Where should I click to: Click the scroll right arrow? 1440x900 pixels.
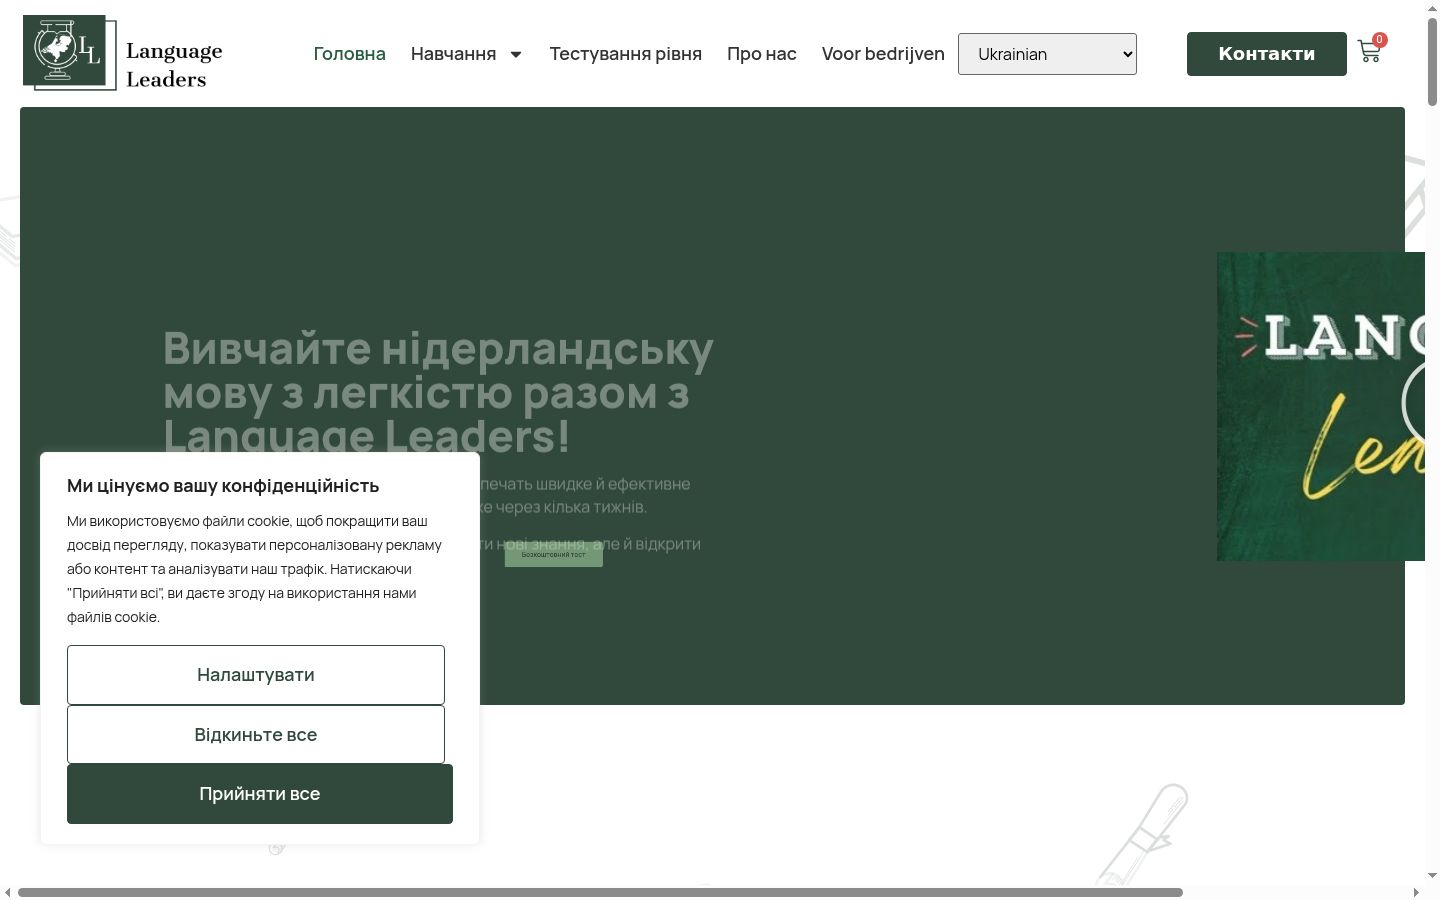[x=1416, y=892]
